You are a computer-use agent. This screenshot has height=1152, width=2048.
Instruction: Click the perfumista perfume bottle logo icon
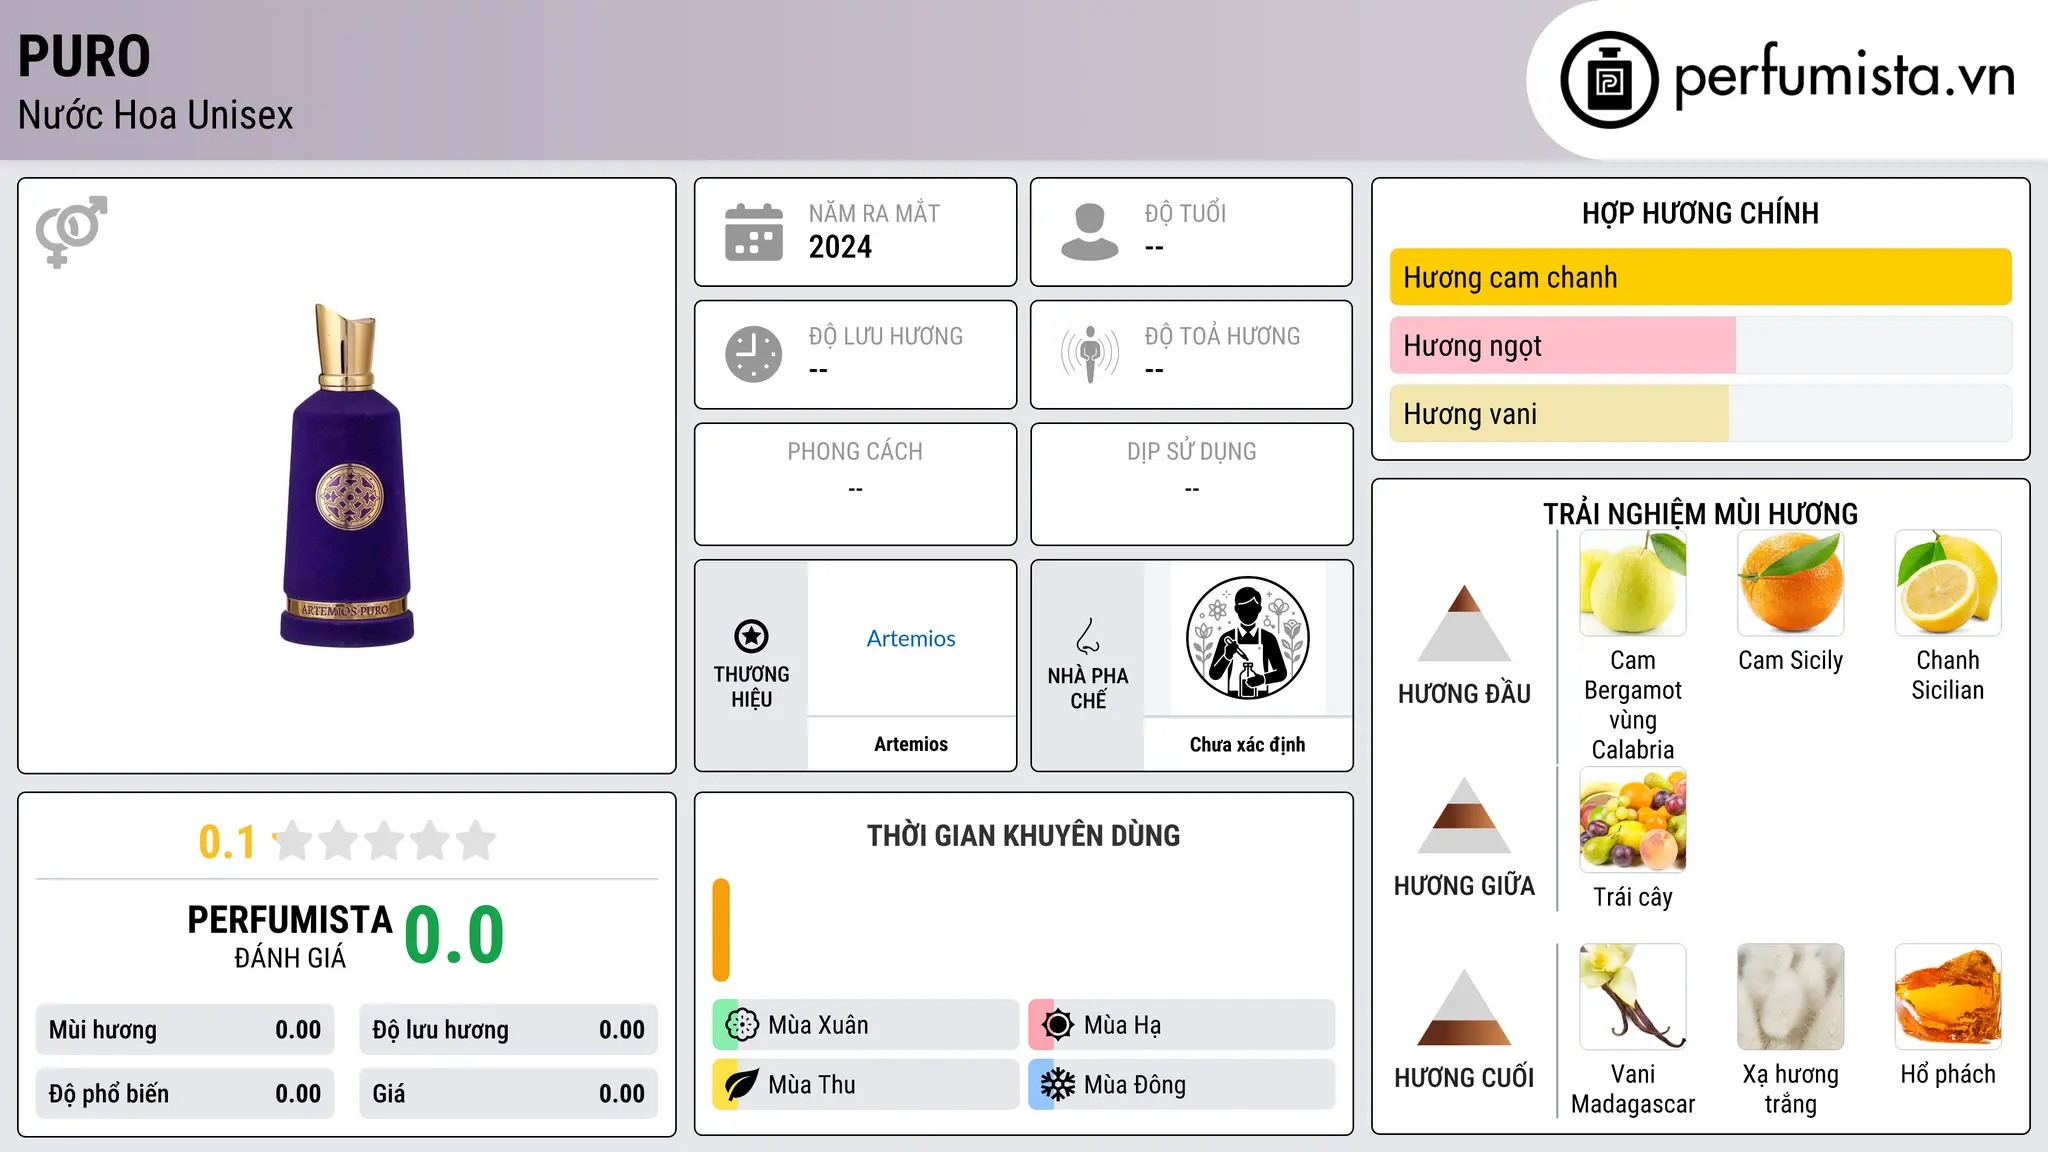[x=1609, y=80]
